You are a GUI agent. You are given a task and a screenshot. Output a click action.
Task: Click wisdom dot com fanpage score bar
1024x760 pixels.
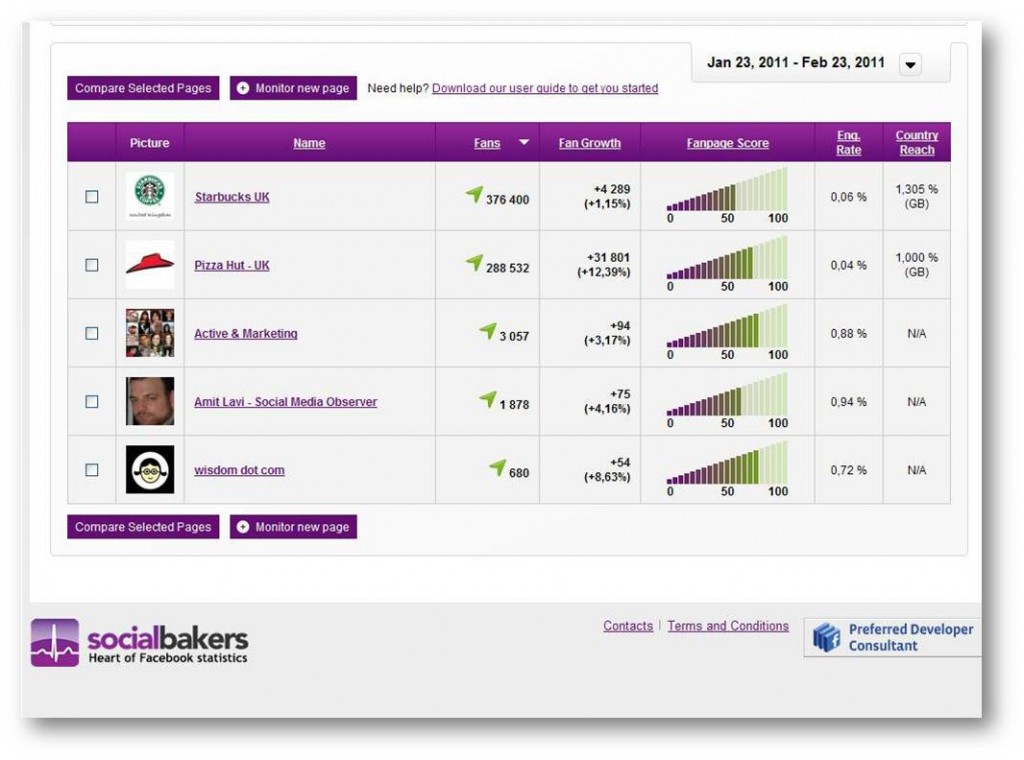click(727, 463)
